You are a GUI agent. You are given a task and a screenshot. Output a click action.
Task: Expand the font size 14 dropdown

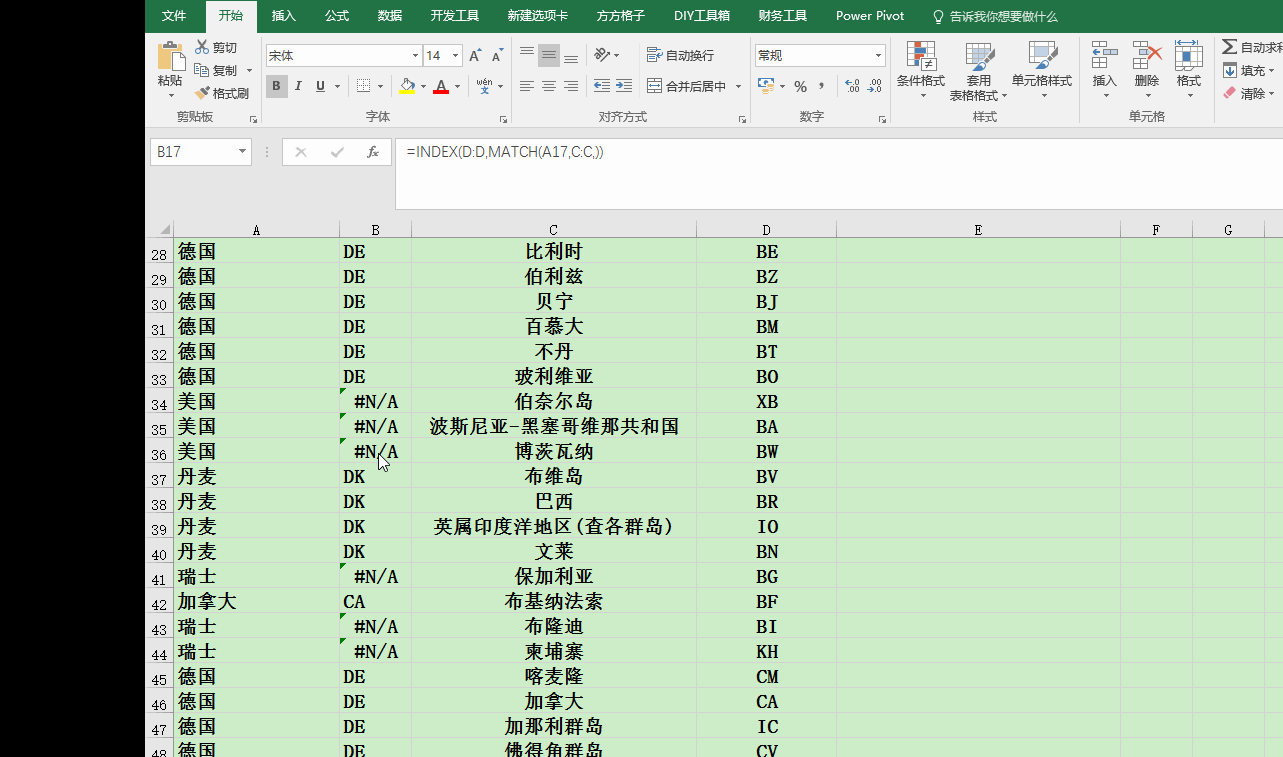[x=456, y=56]
